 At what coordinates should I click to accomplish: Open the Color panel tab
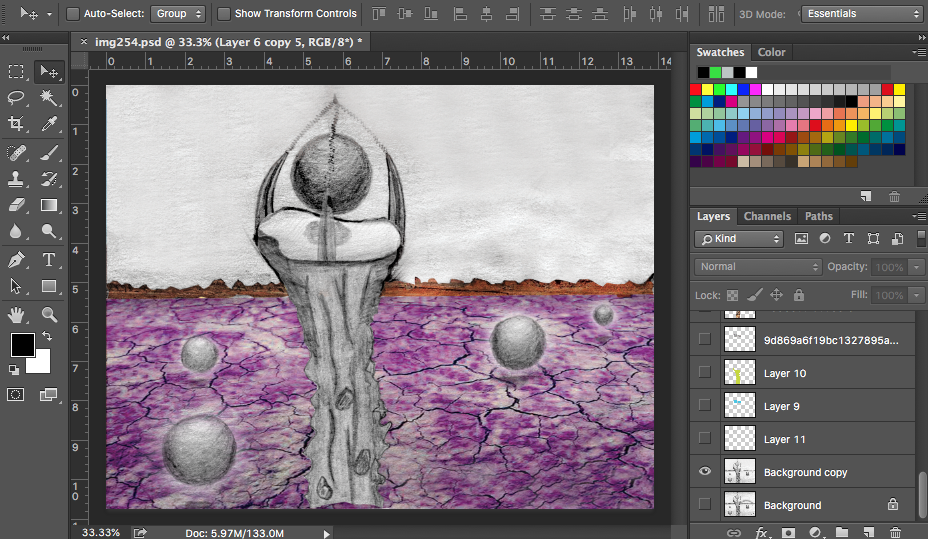click(x=771, y=52)
